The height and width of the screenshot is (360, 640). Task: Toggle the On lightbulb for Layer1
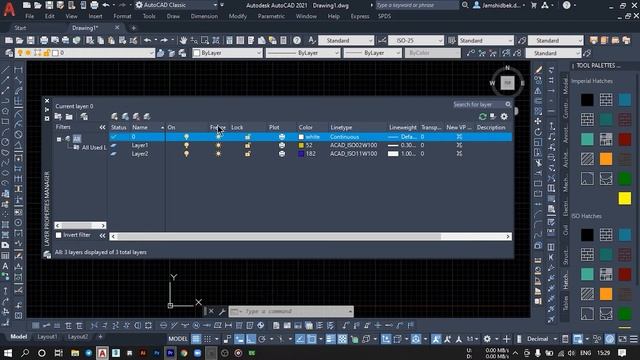point(187,145)
